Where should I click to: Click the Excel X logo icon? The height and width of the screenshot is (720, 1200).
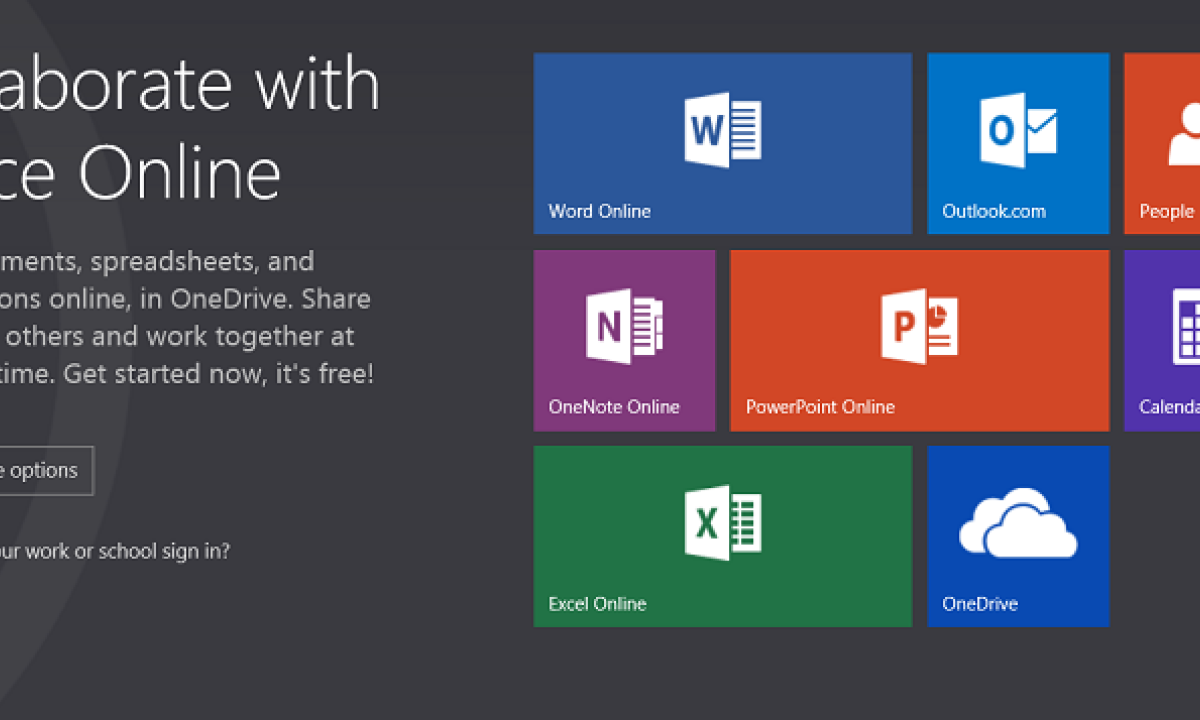click(x=722, y=521)
